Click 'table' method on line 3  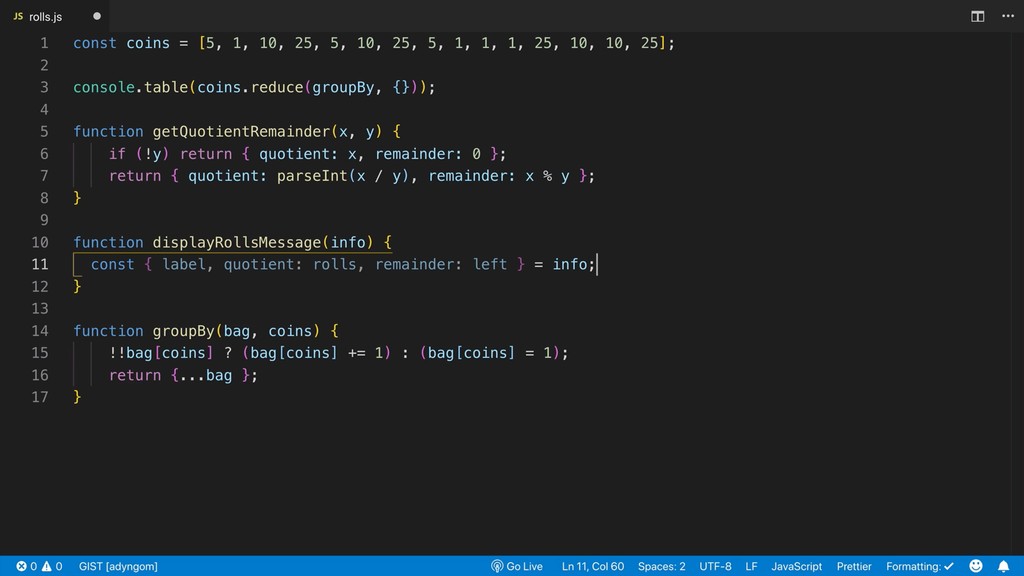click(x=166, y=87)
